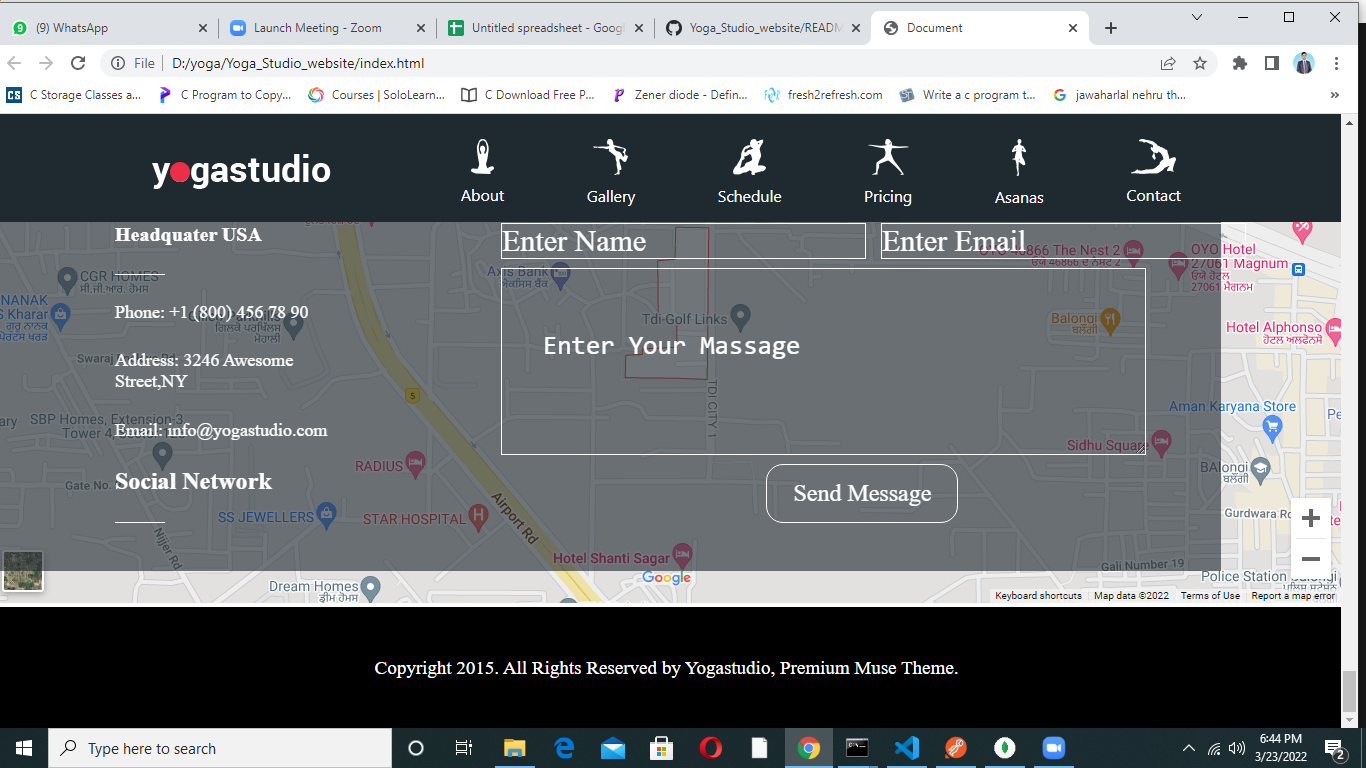Image resolution: width=1366 pixels, height=768 pixels.
Task: Focus the Enter Your Massage text area
Action: (x=823, y=361)
